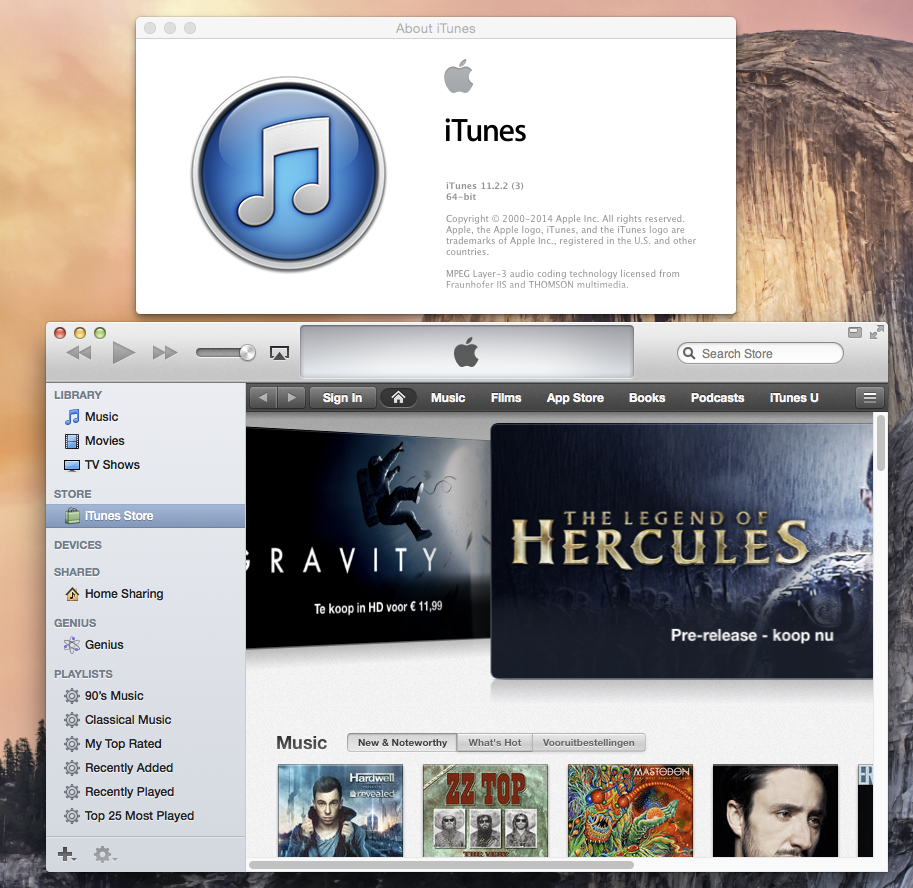Image resolution: width=913 pixels, height=888 pixels.
Task: Open the My Top Rated playlist
Action: pyautogui.click(x=146, y=744)
